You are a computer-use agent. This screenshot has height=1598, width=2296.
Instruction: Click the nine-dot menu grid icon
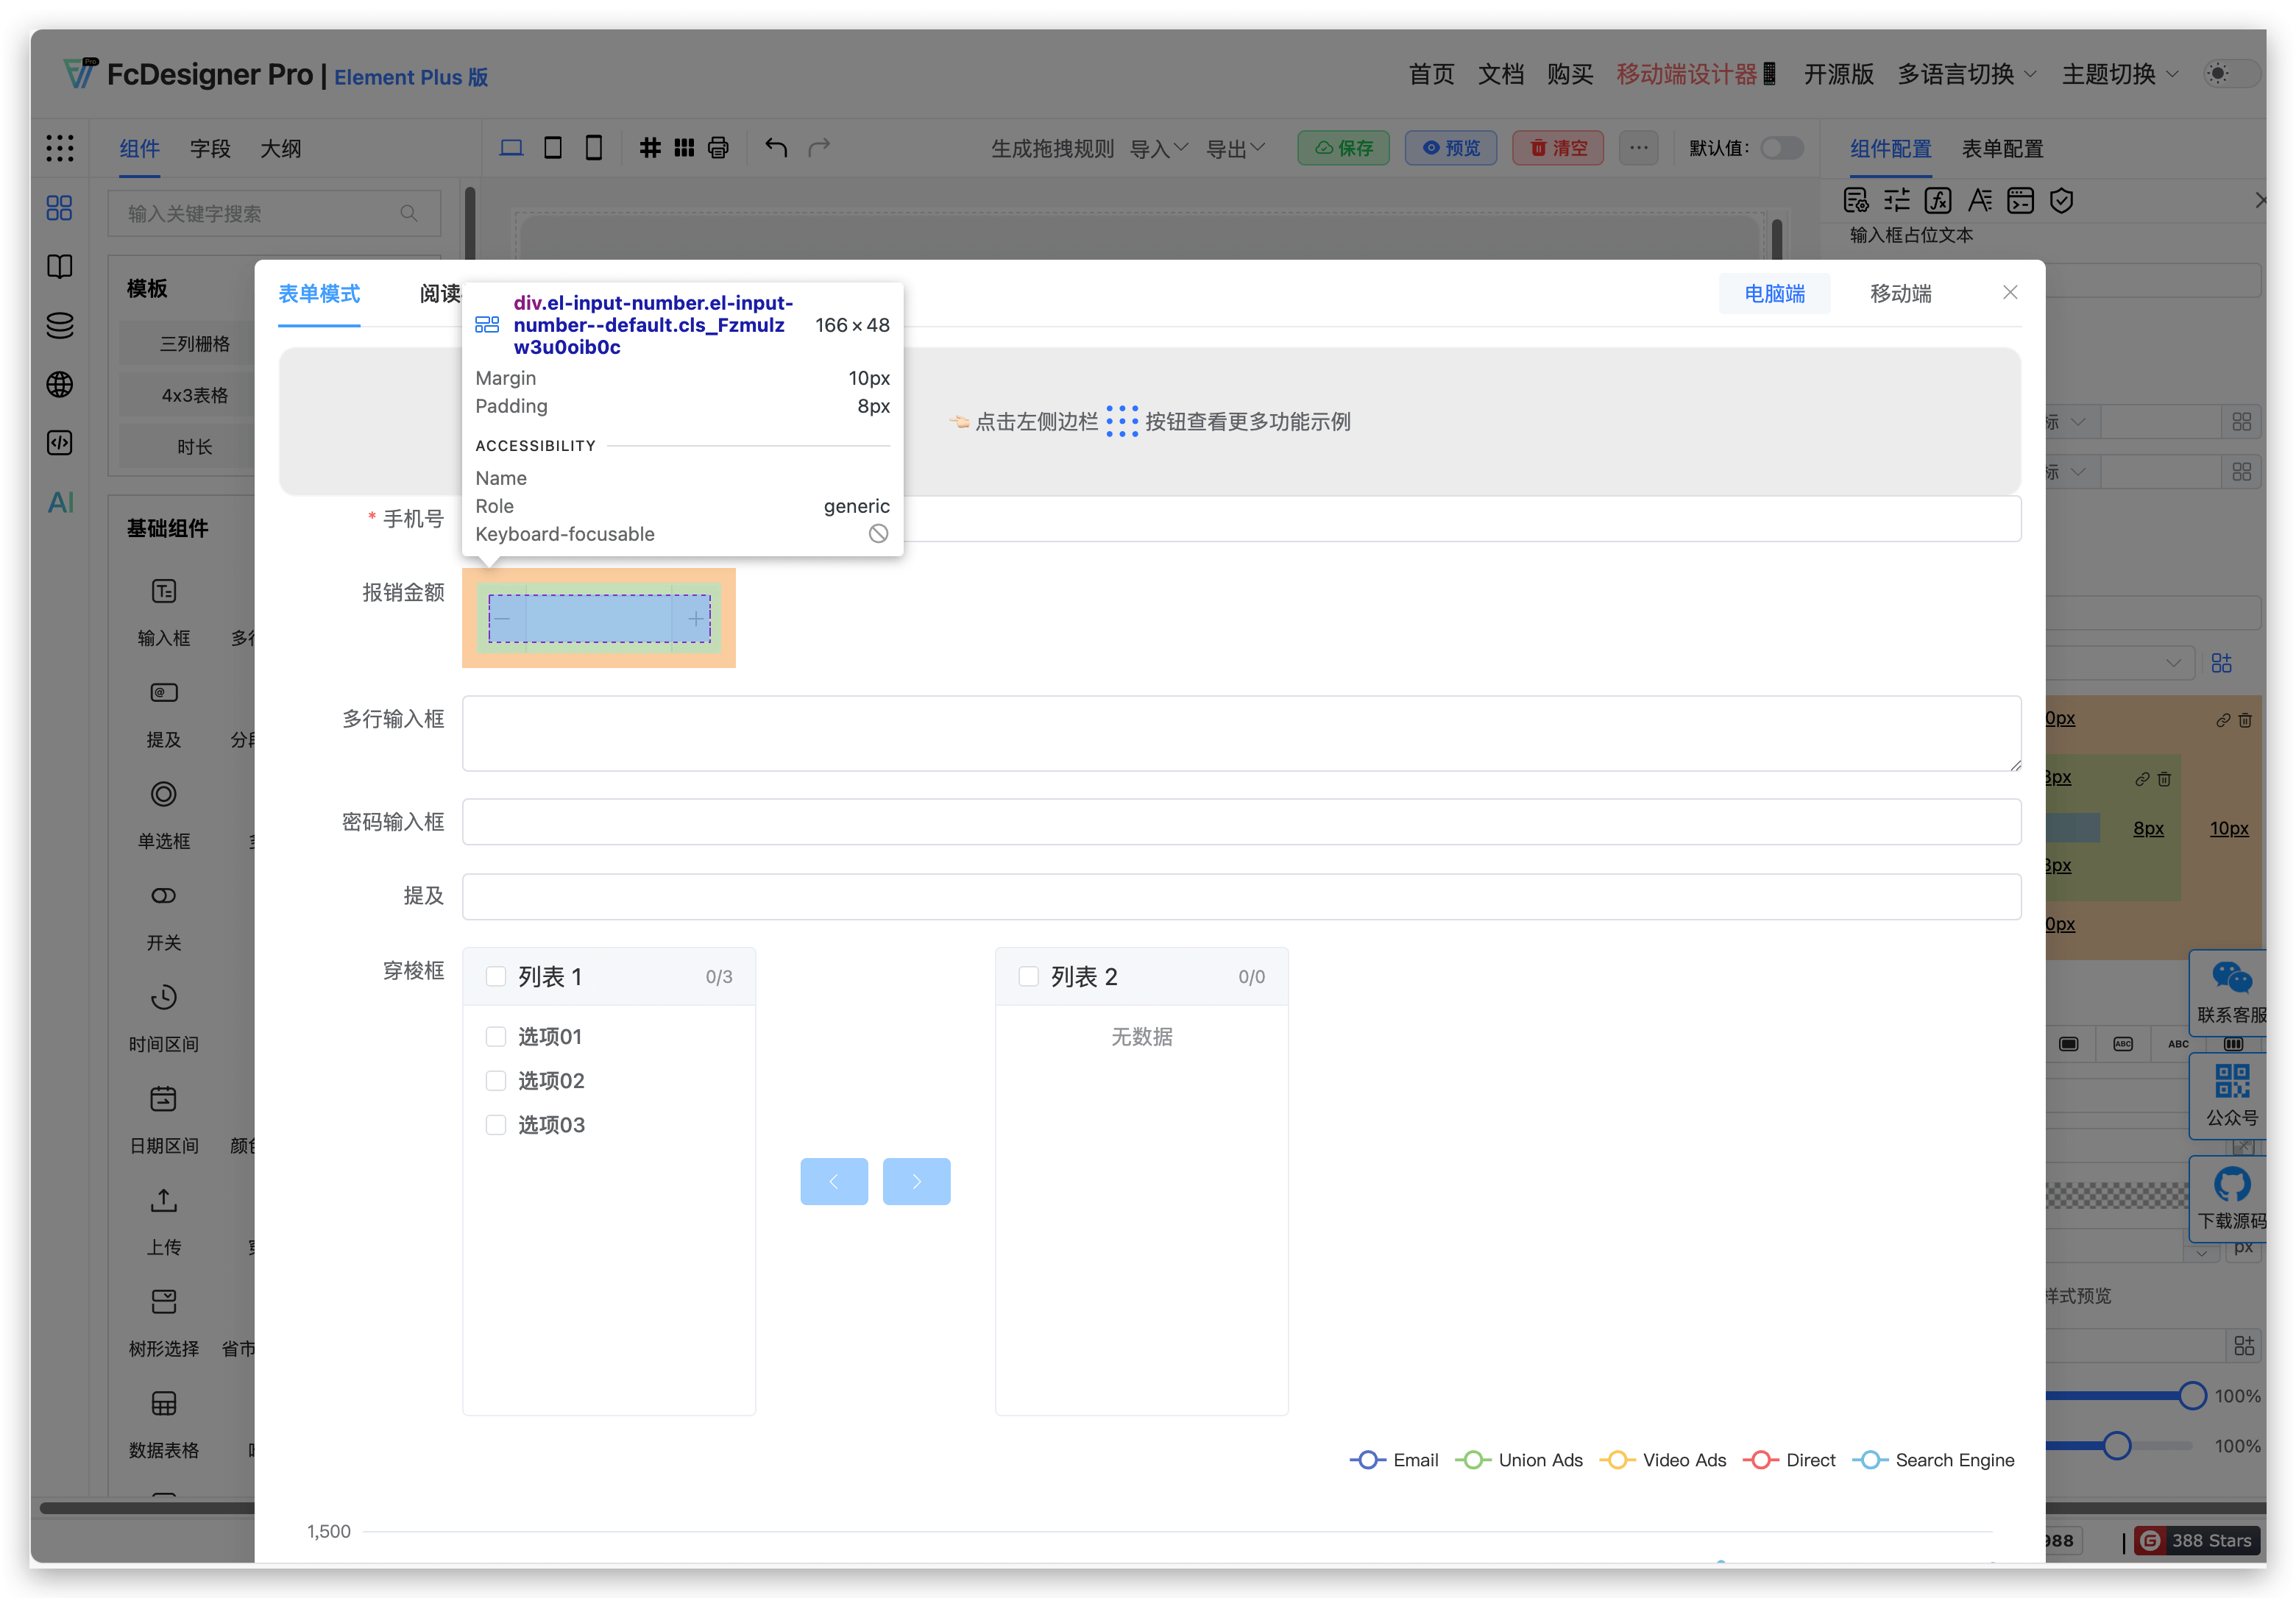pos(60,148)
